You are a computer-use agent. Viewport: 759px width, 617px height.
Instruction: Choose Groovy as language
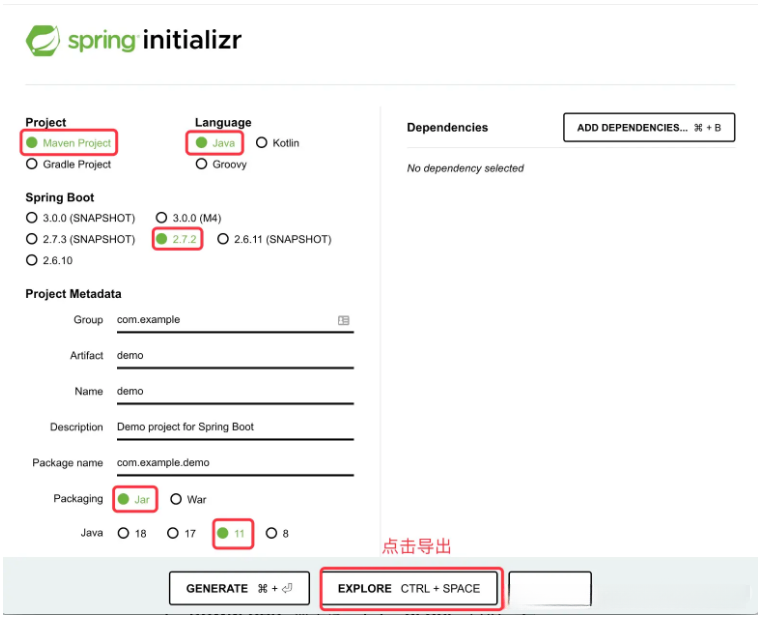point(201,164)
